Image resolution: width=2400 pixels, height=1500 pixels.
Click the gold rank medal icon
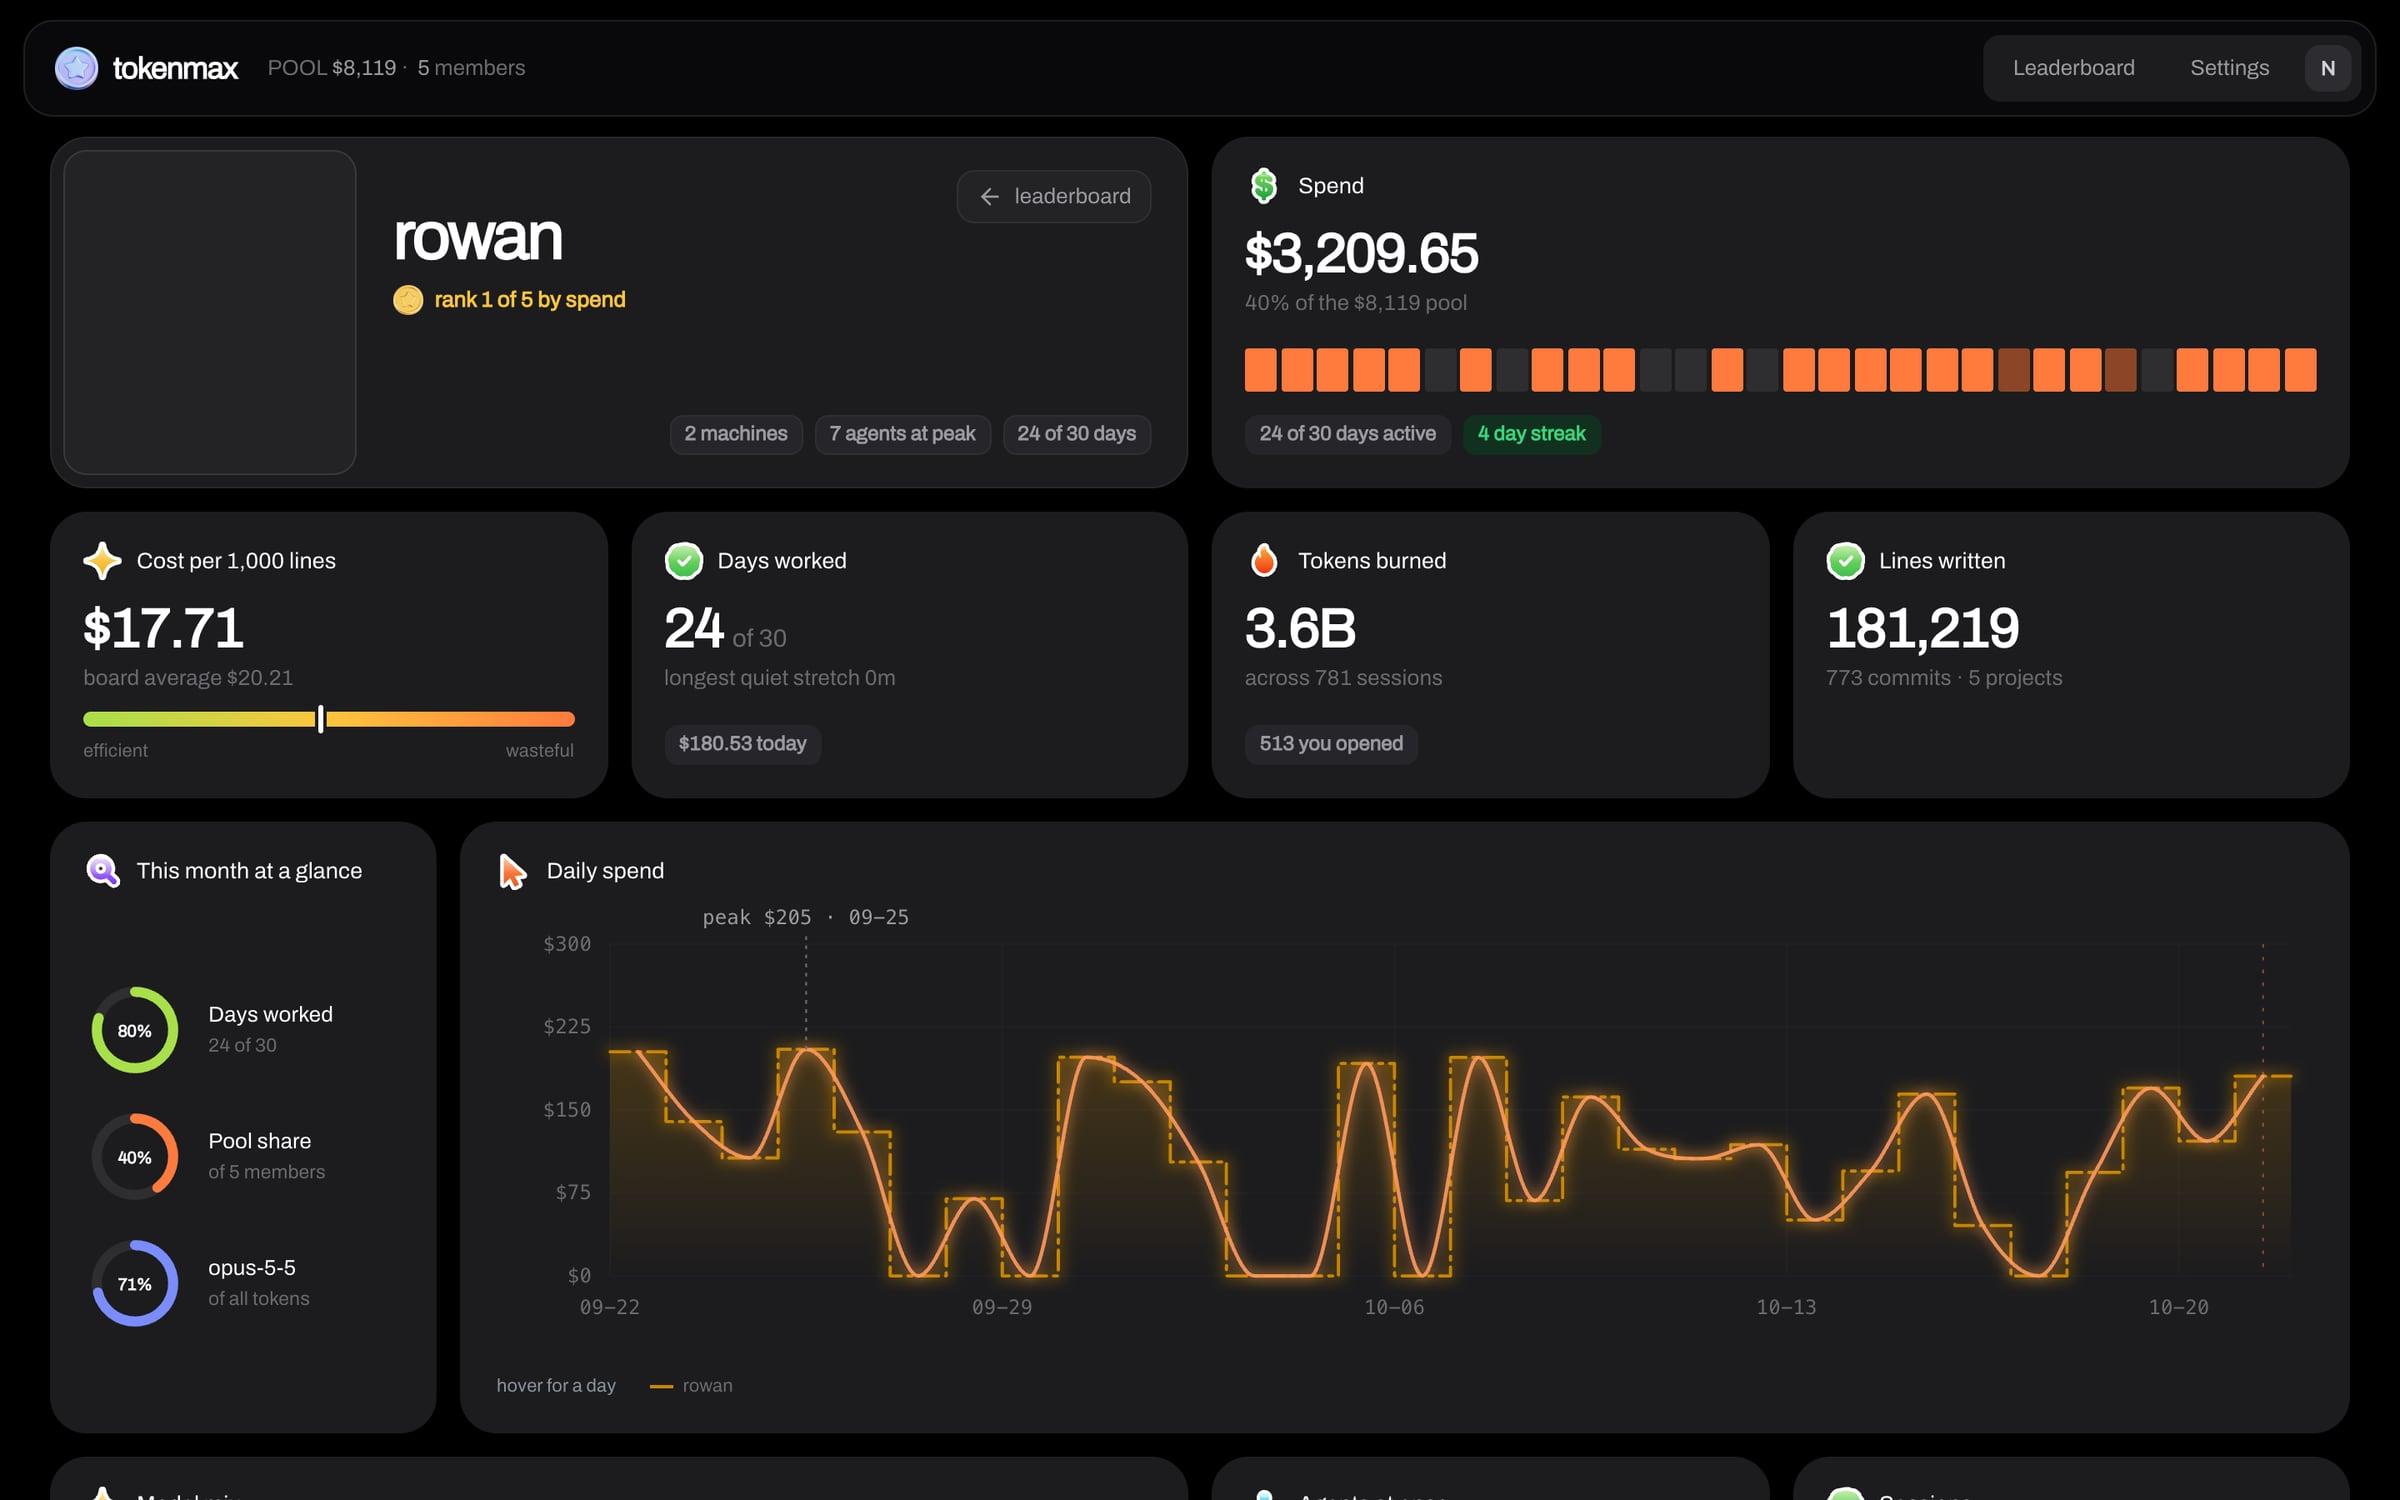coord(408,300)
